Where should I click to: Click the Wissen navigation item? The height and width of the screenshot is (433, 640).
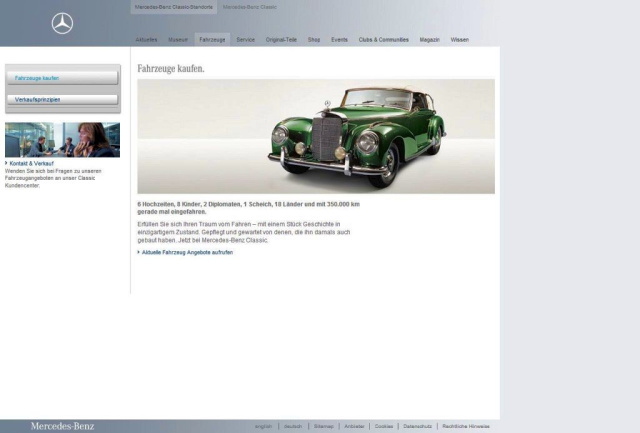click(x=460, y=39)
